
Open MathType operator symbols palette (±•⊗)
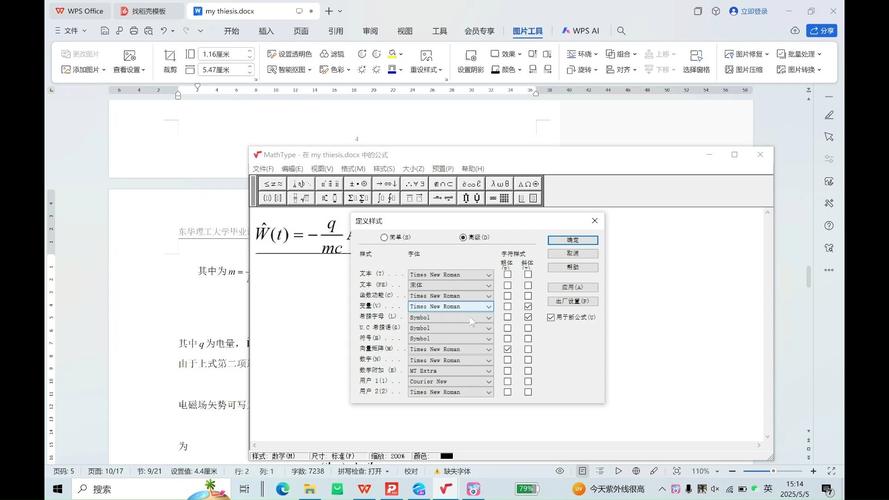358,184
